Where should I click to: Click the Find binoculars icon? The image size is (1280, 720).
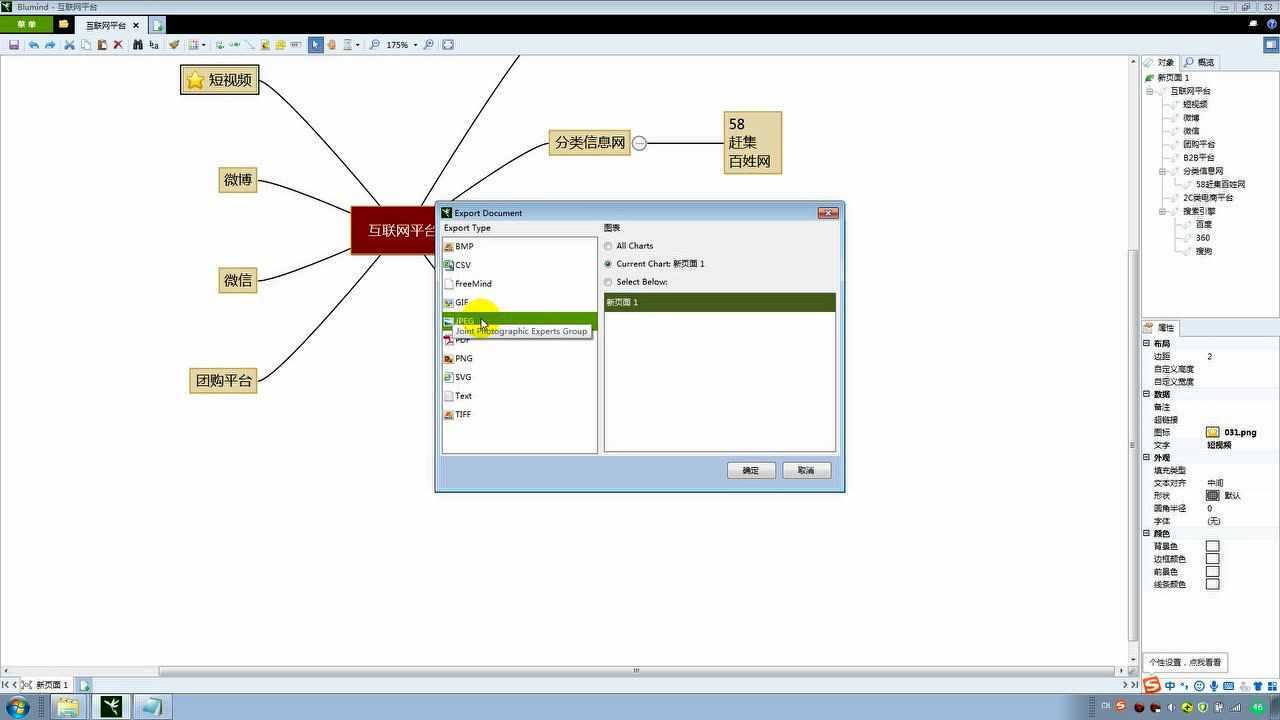click(138, 45)
